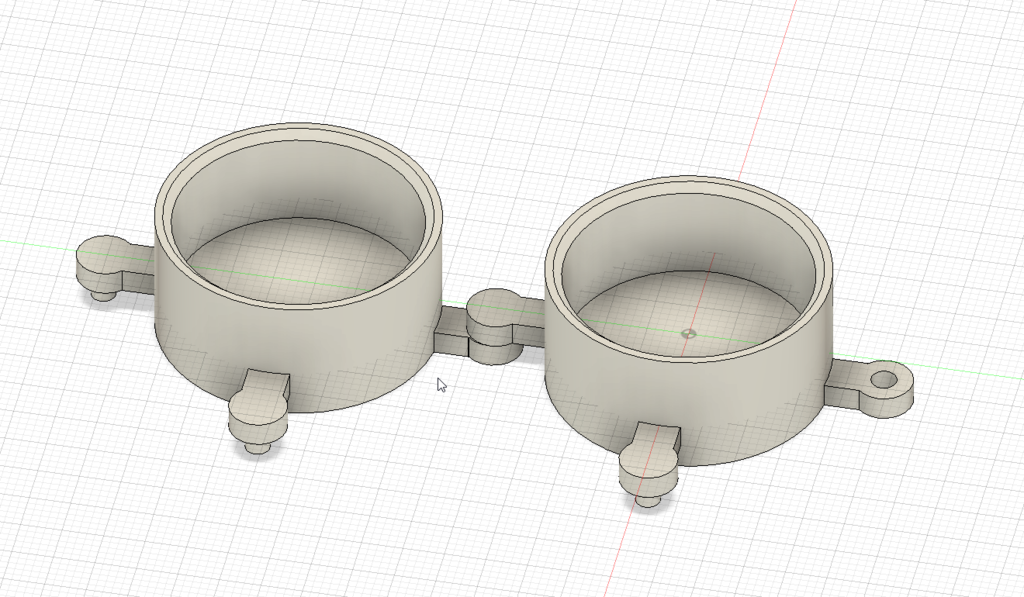Select the hole in the right-side tab
The width and height of the screenshot is (1024, 597).
point(883,380)
